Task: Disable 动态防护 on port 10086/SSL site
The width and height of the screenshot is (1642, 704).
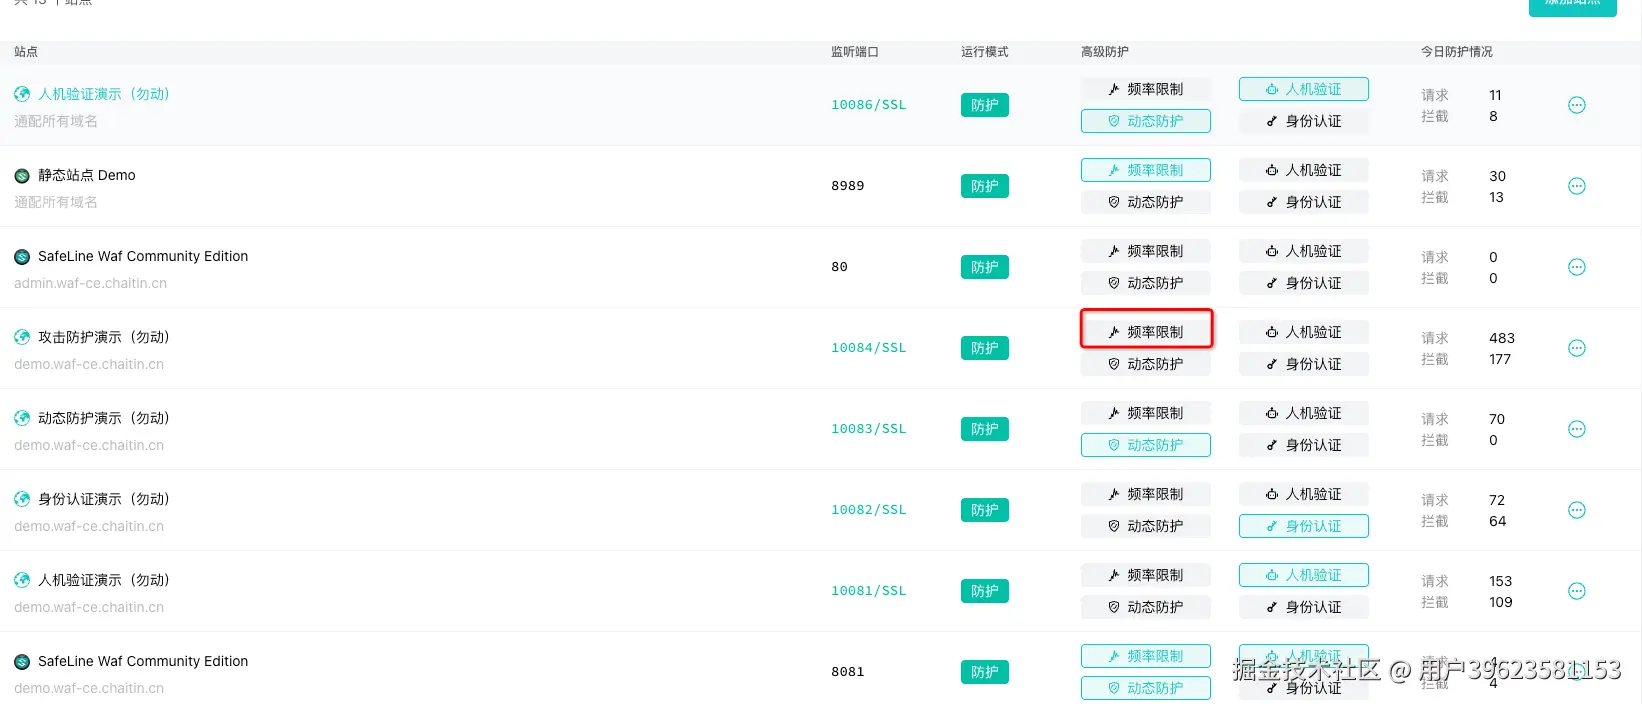Action: click(1146, 121)
